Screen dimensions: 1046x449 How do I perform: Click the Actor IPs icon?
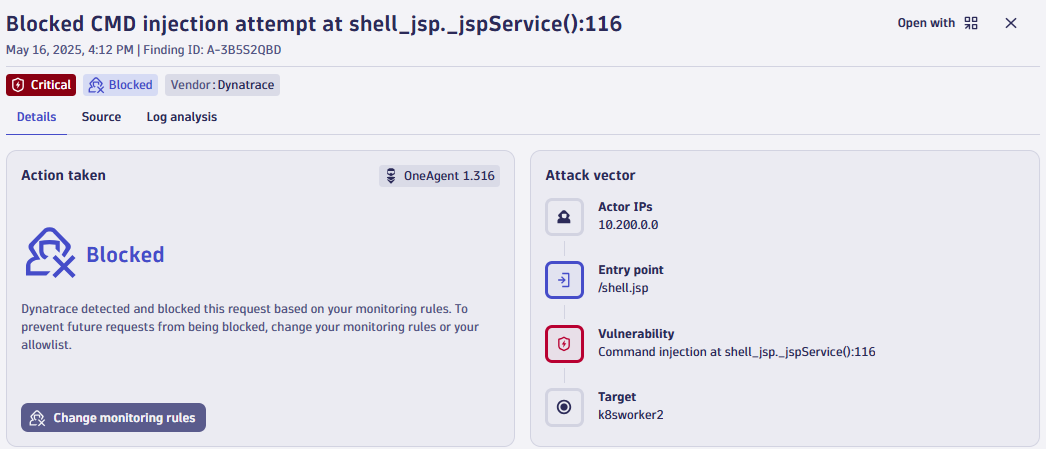[564, 217]
